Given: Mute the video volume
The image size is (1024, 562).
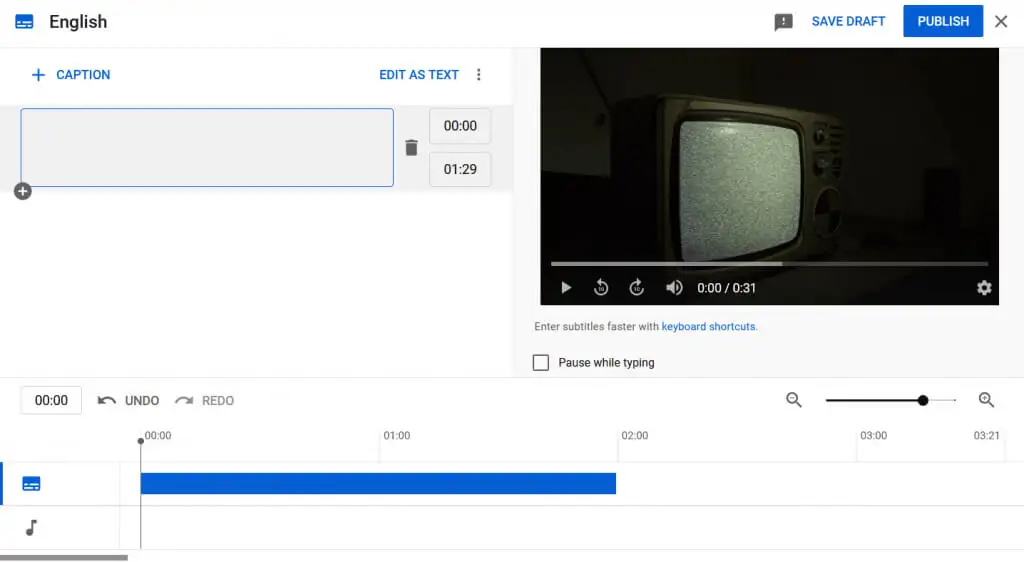Looking at the screenshot, I should tap(674, 288).
